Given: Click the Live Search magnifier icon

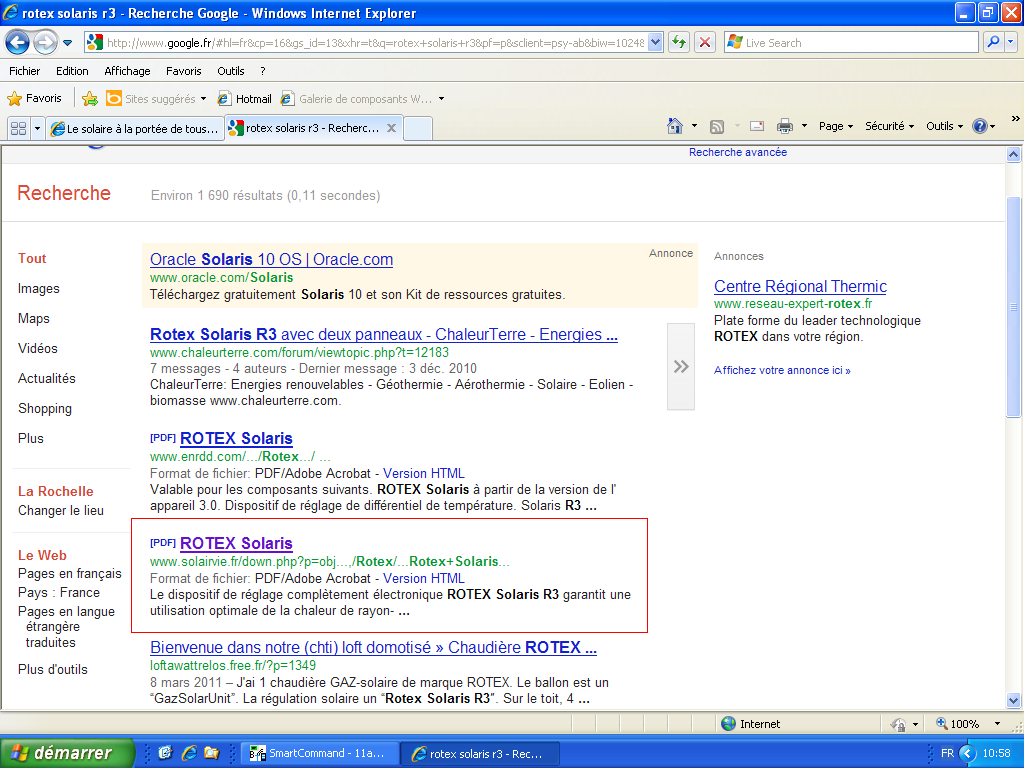Looking at the screenshot, I should (x=993, y=42).
